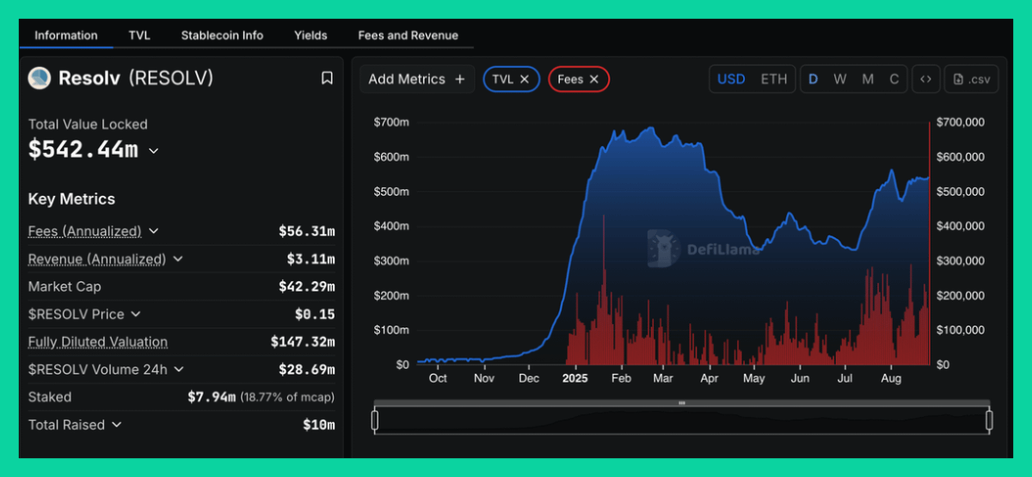Expand $RESOLV Volume 24h chevron

178,370
